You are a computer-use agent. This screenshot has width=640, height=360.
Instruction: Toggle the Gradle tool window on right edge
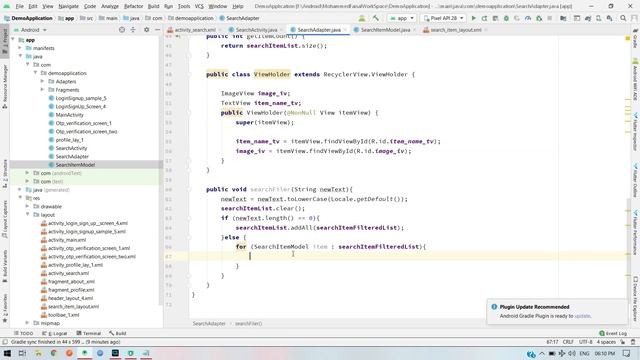click(x=636, y=39)
